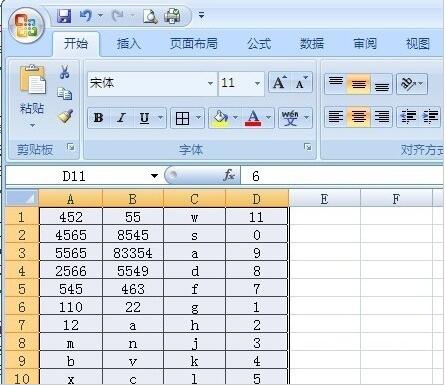Open the 审阅 tab

[365, 44]
